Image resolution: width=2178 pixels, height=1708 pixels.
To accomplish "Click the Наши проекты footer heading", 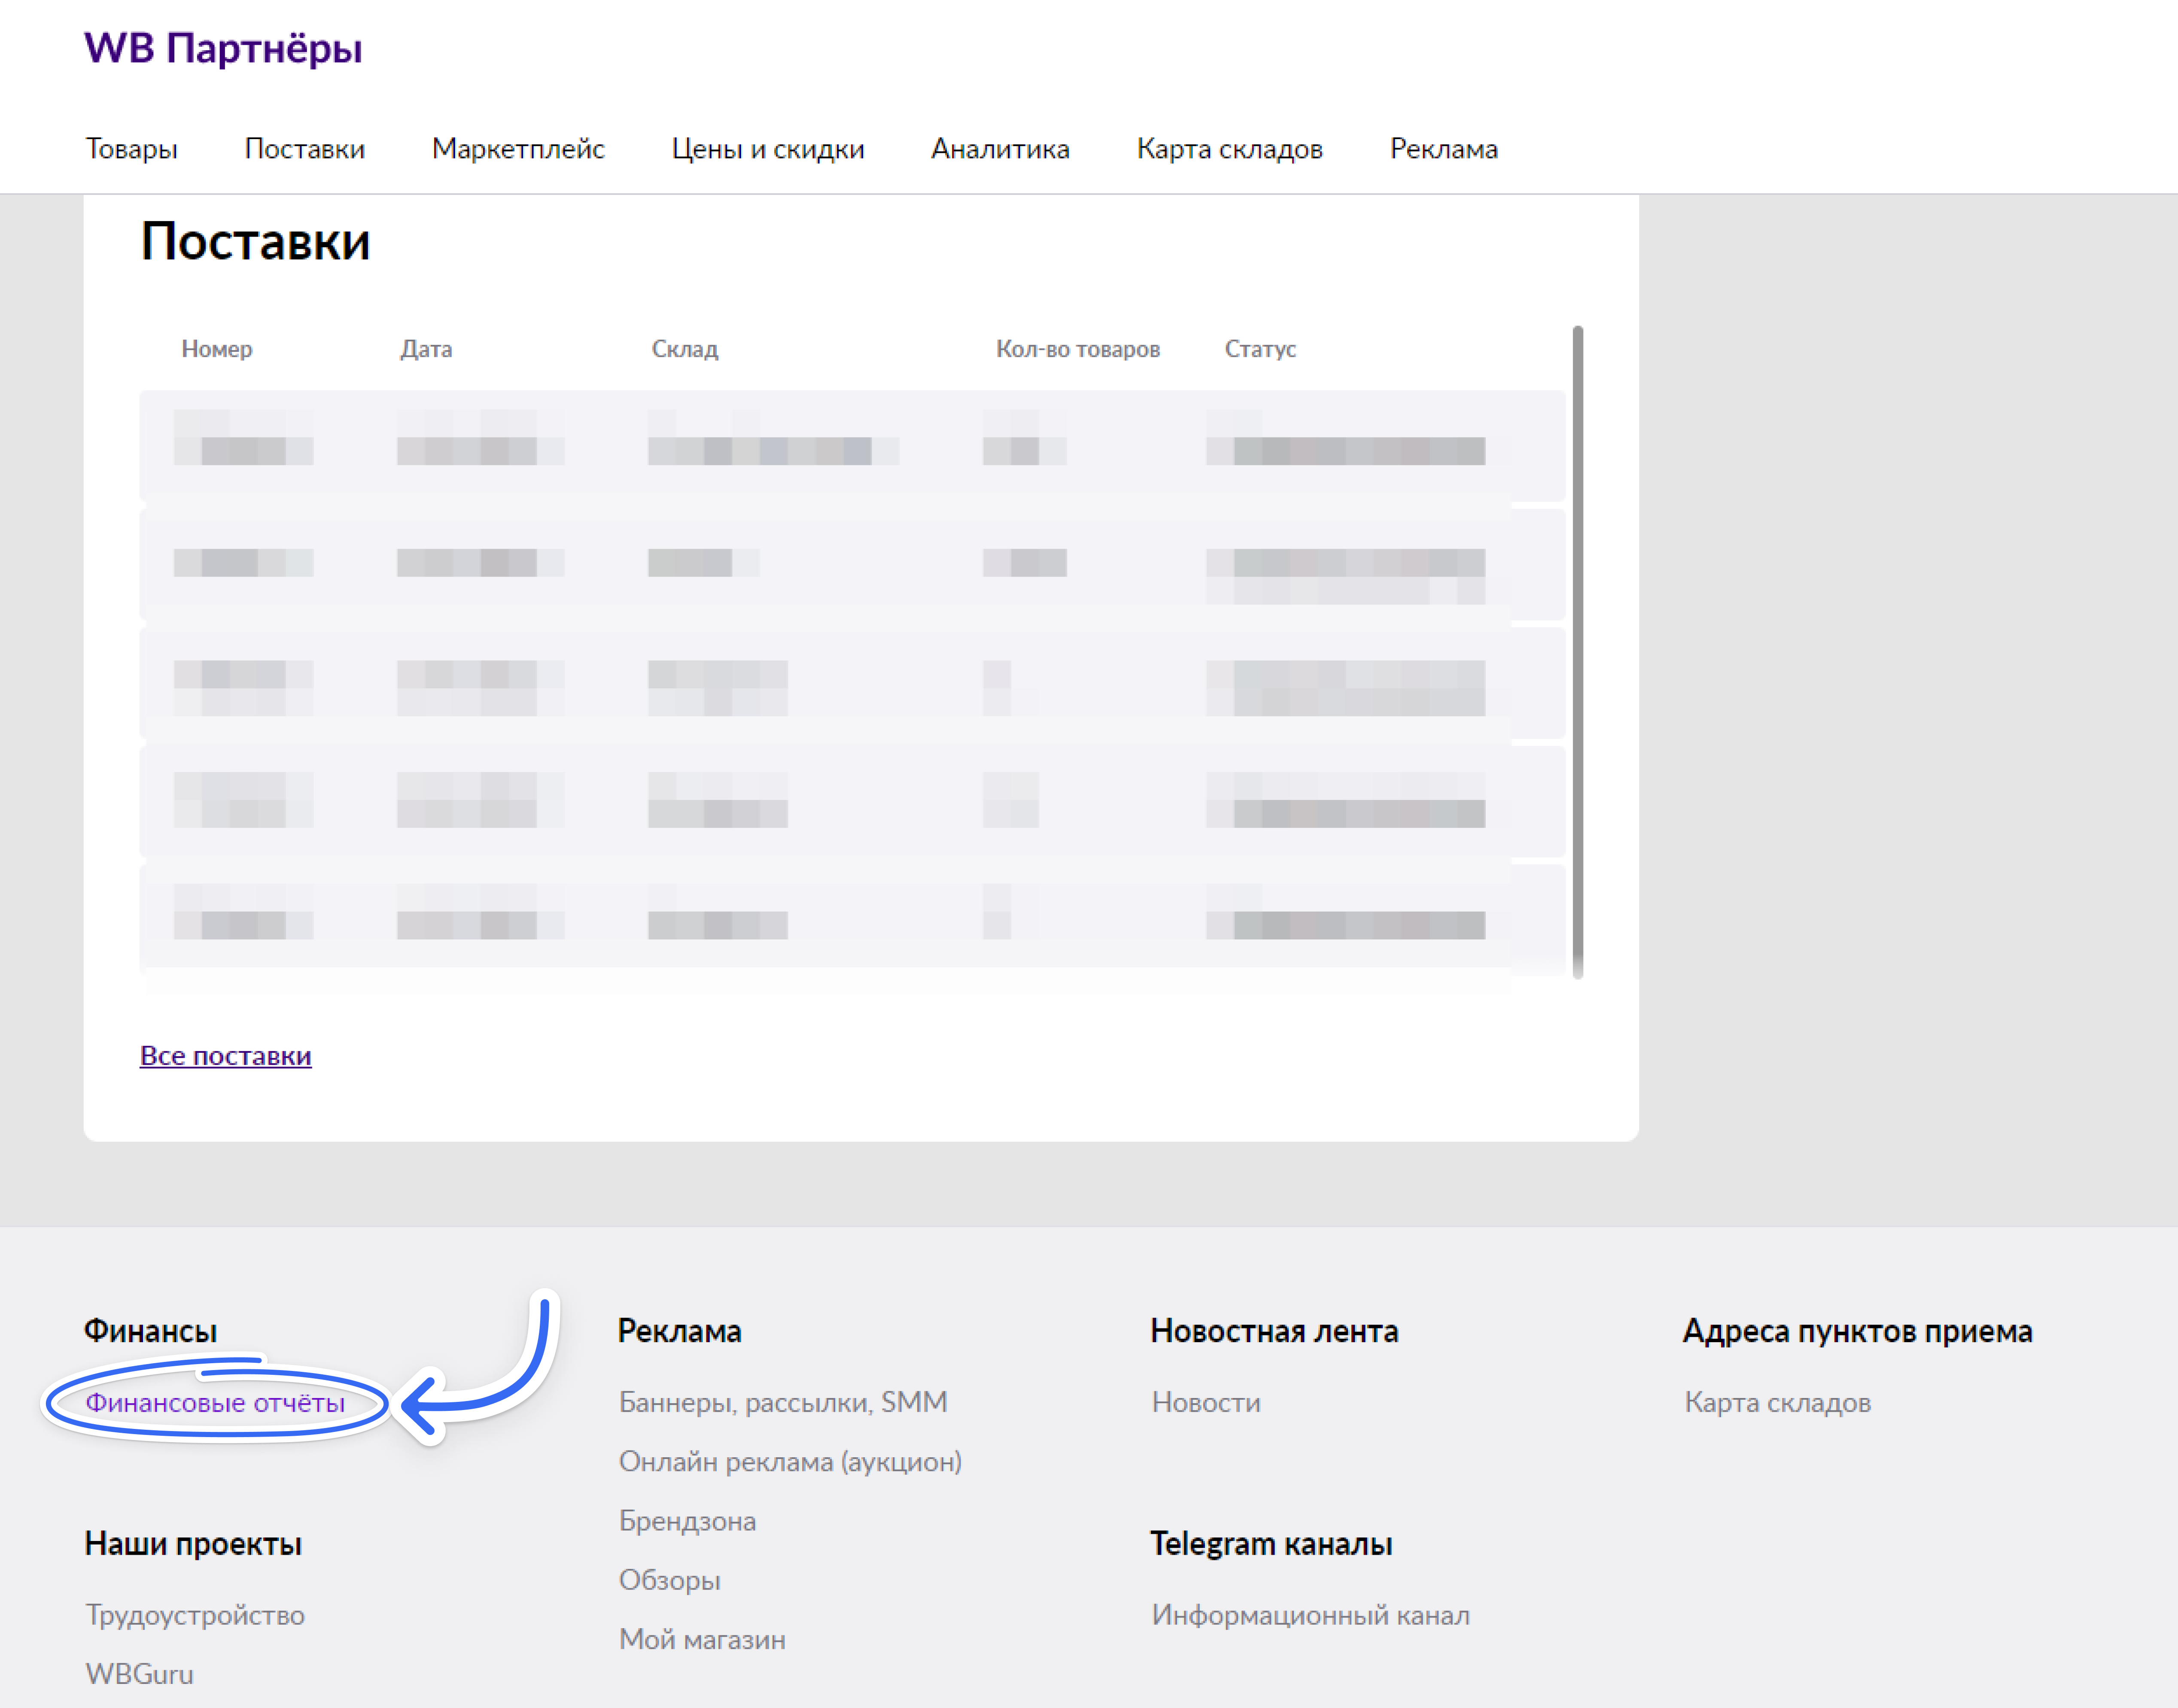I will point(193,1544).
